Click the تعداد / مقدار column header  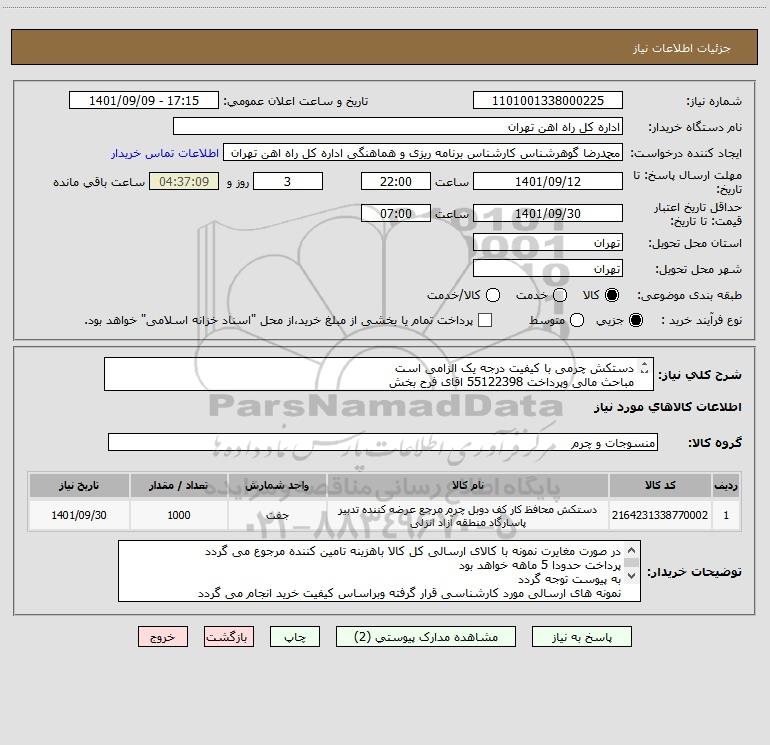pos(178,486)
